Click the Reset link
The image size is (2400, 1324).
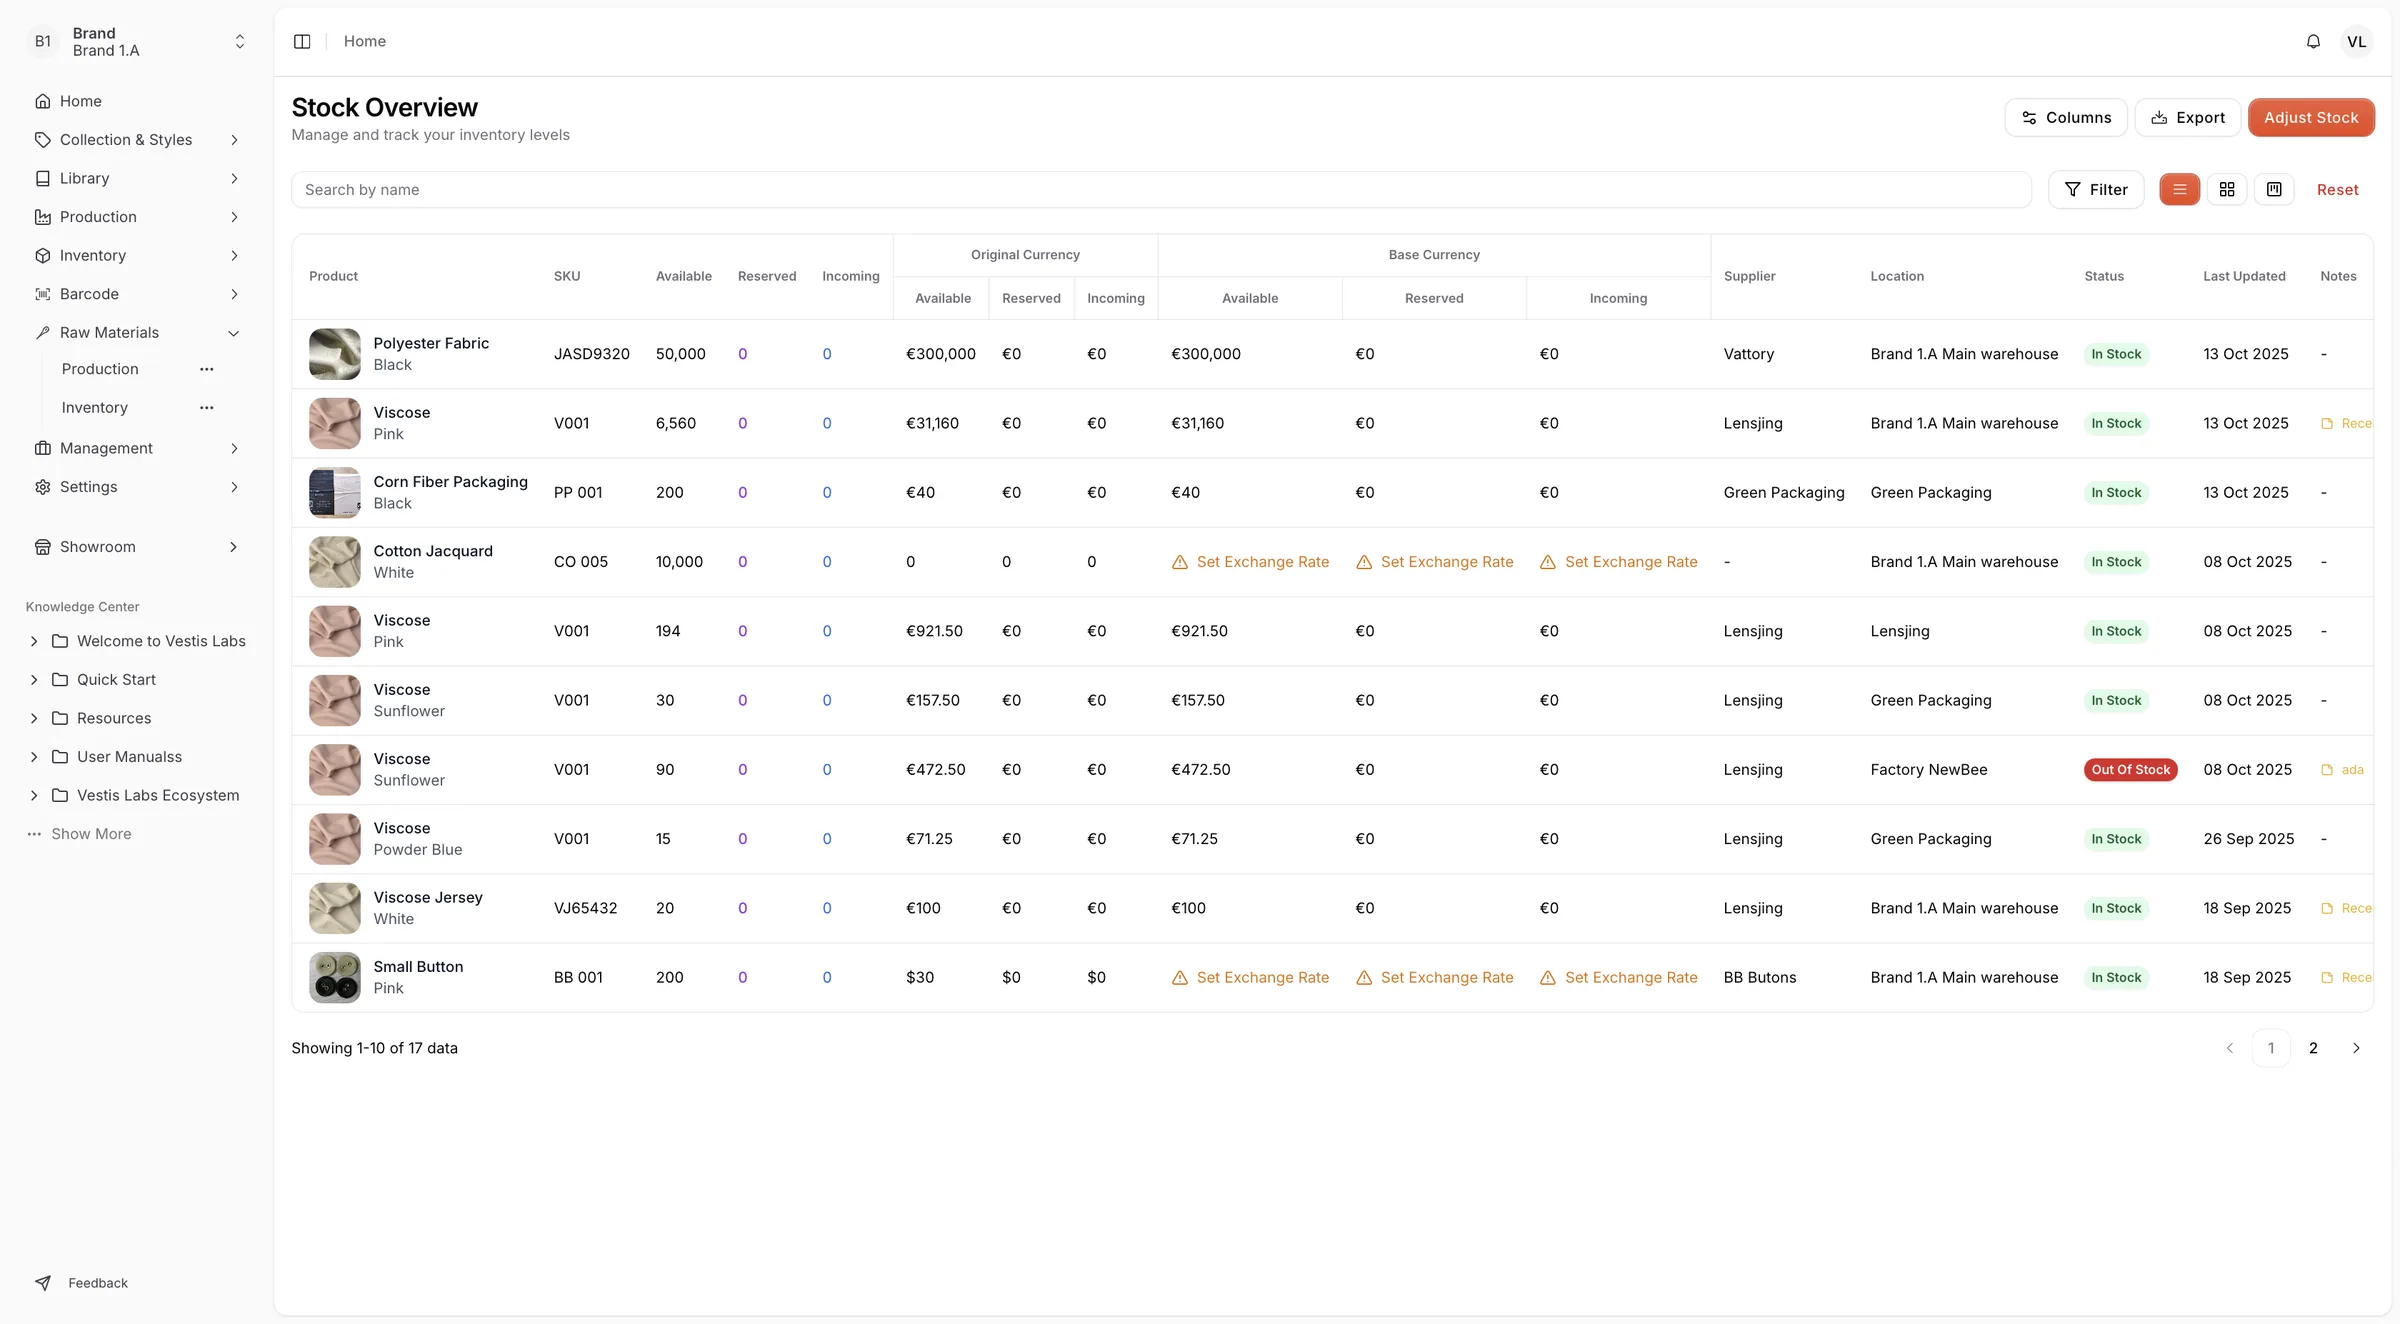2337,190
